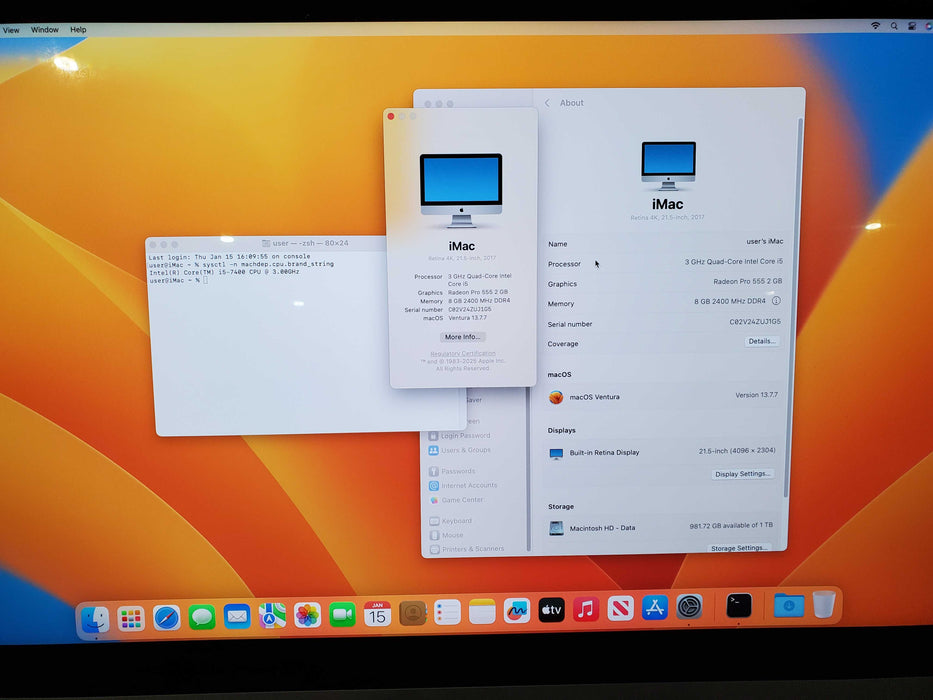
Task: Click "981.72 GB available of 1 TB"
Action: point(731,526)
